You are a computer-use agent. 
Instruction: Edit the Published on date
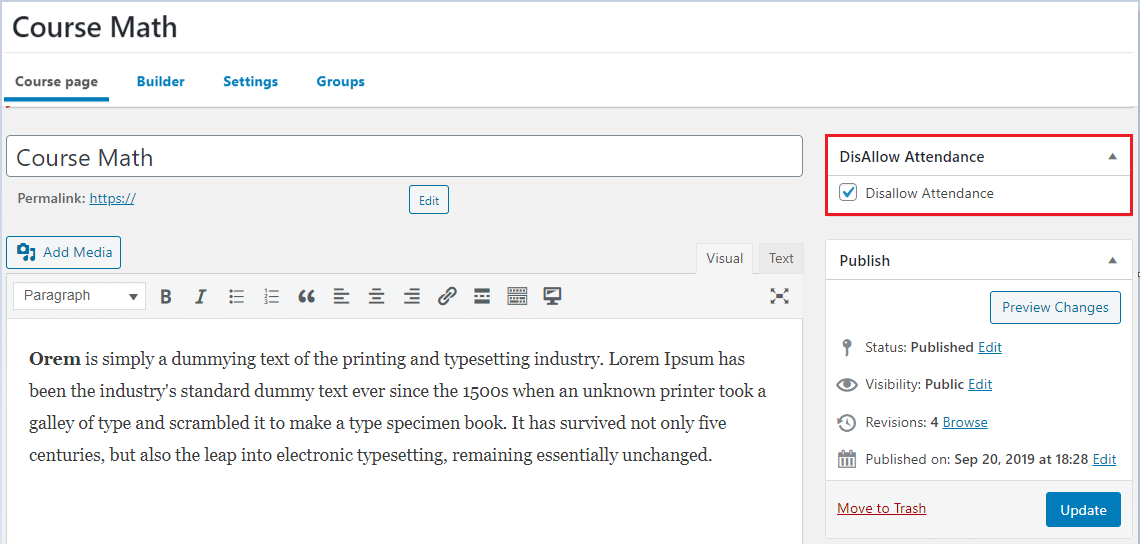pyautogui.click(x=1104, y=459)
